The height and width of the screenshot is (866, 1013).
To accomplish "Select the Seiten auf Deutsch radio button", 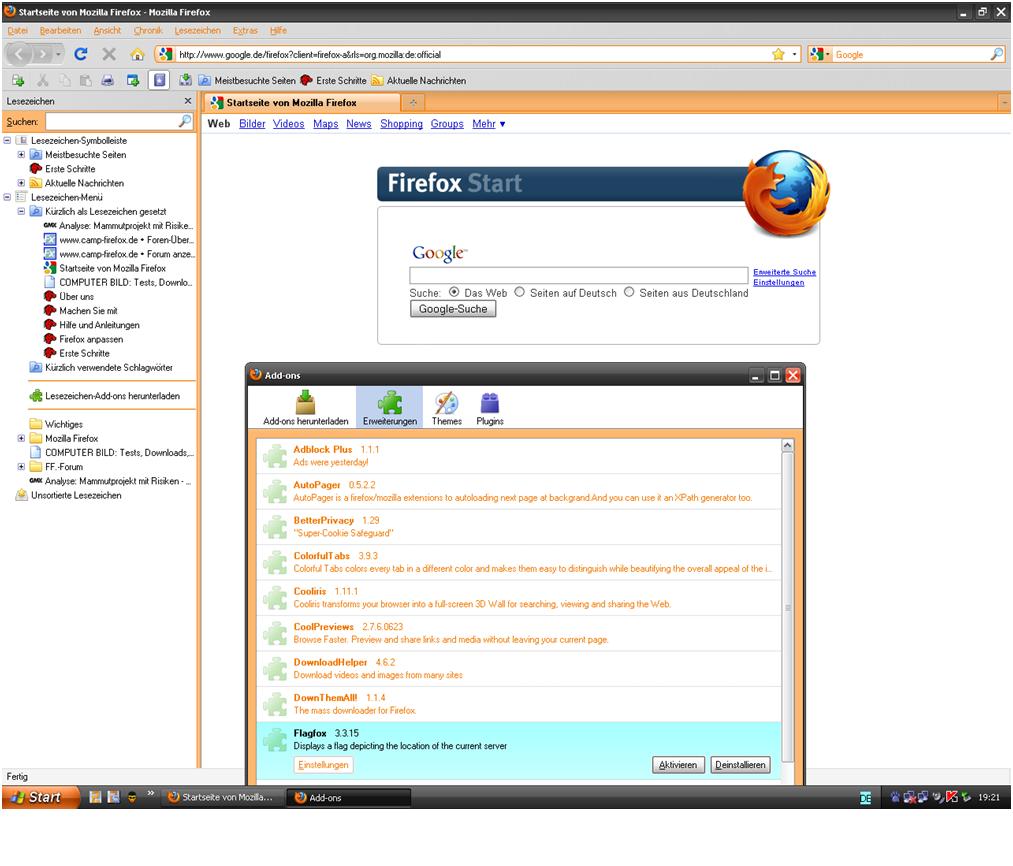I will [519, 292].
